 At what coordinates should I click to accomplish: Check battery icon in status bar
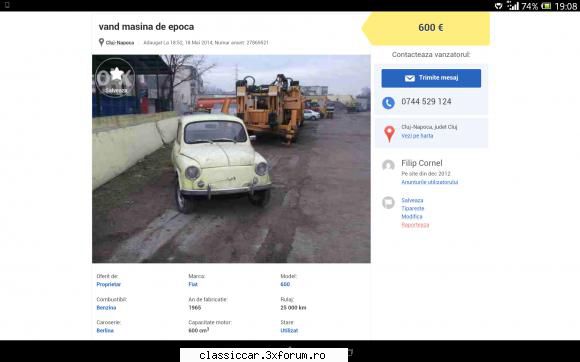(x=546, y=6)
